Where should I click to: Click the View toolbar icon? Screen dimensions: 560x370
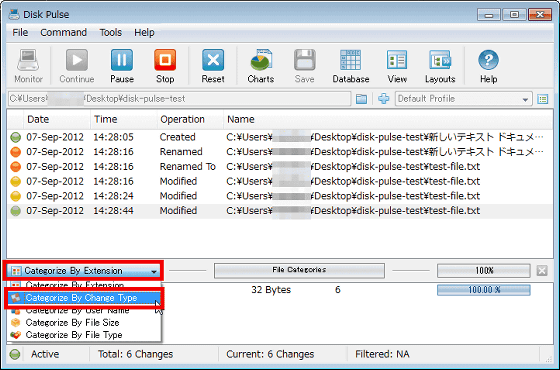397,66
